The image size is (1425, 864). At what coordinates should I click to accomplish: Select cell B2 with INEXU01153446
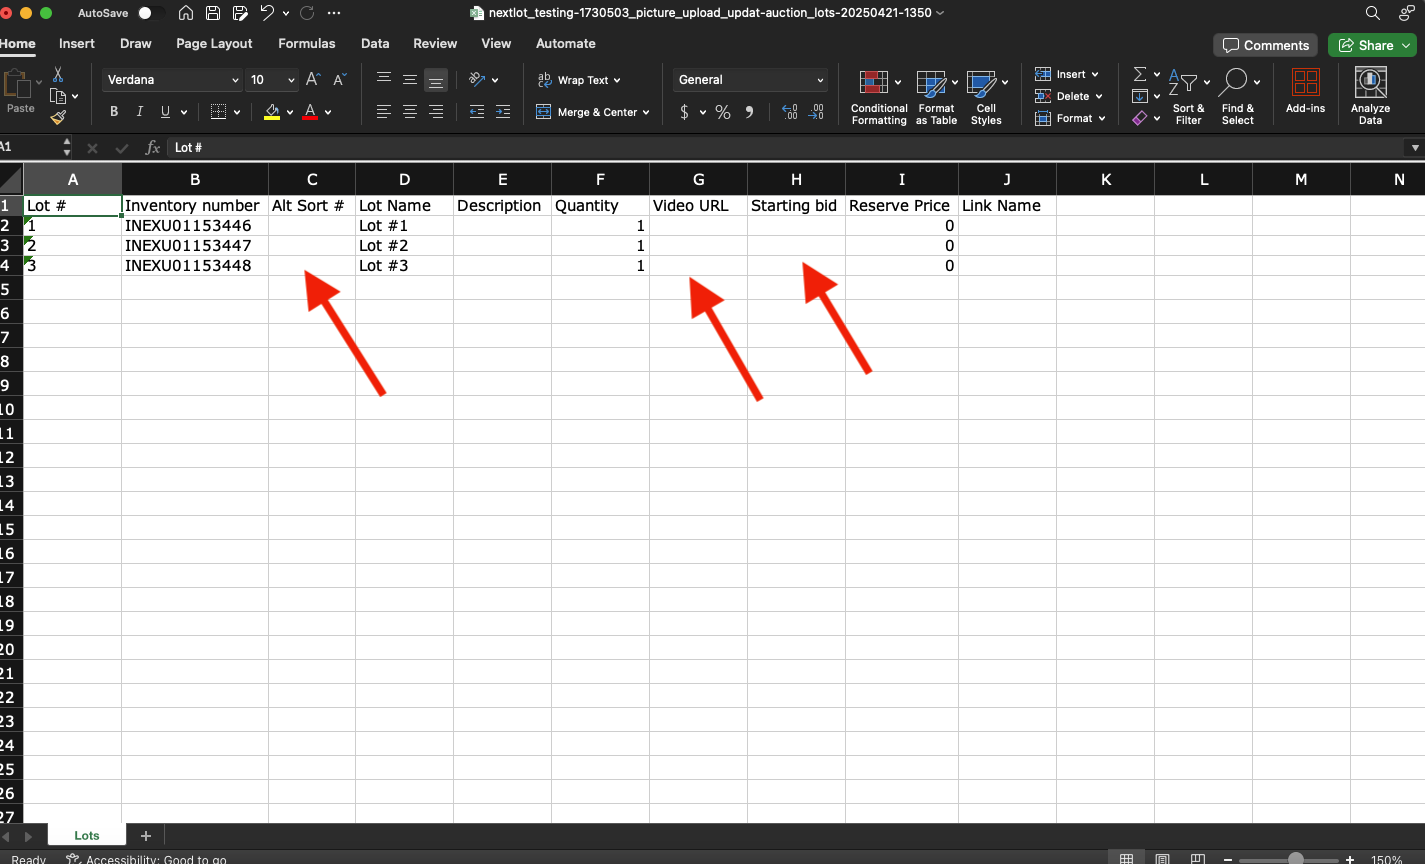(x=194, y=226)
